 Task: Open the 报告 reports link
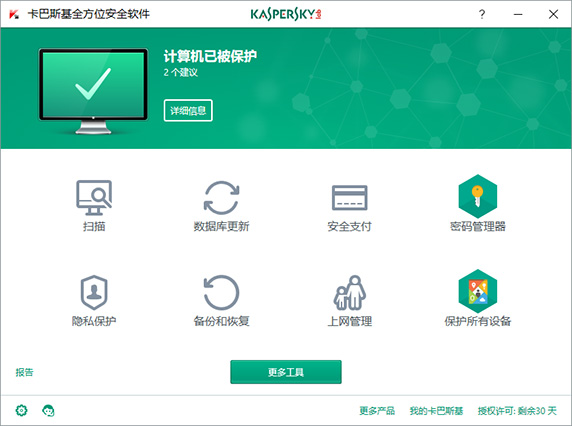tap(24, 372)
